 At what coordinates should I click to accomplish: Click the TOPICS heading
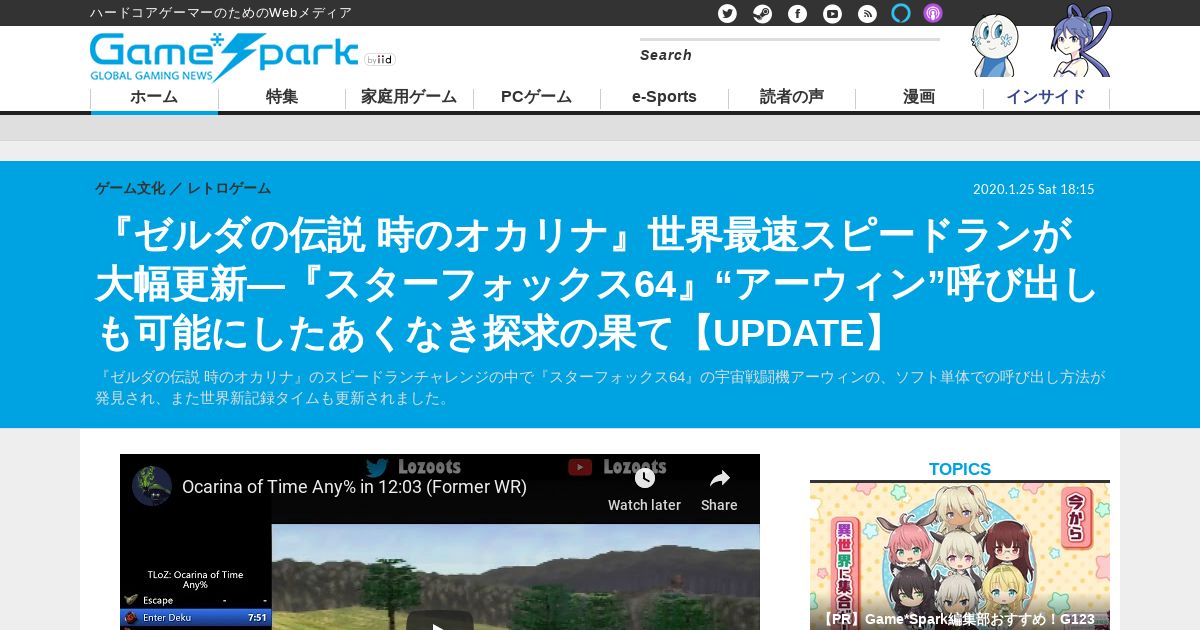(960, 469)
